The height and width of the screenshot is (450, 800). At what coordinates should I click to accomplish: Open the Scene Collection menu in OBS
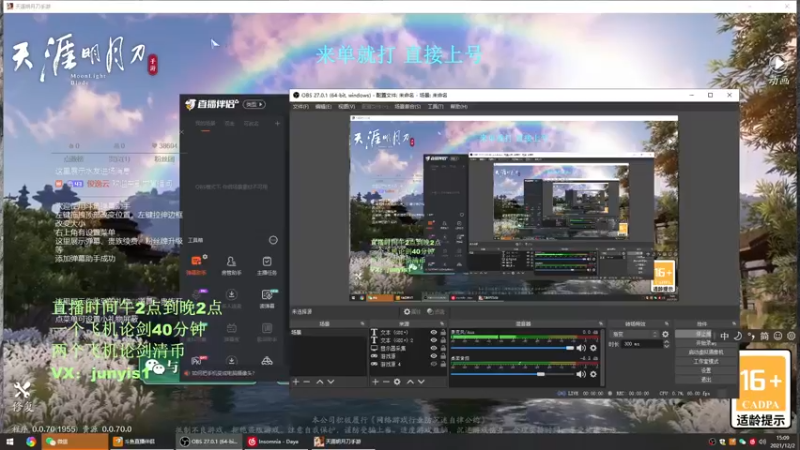(407, 107)
